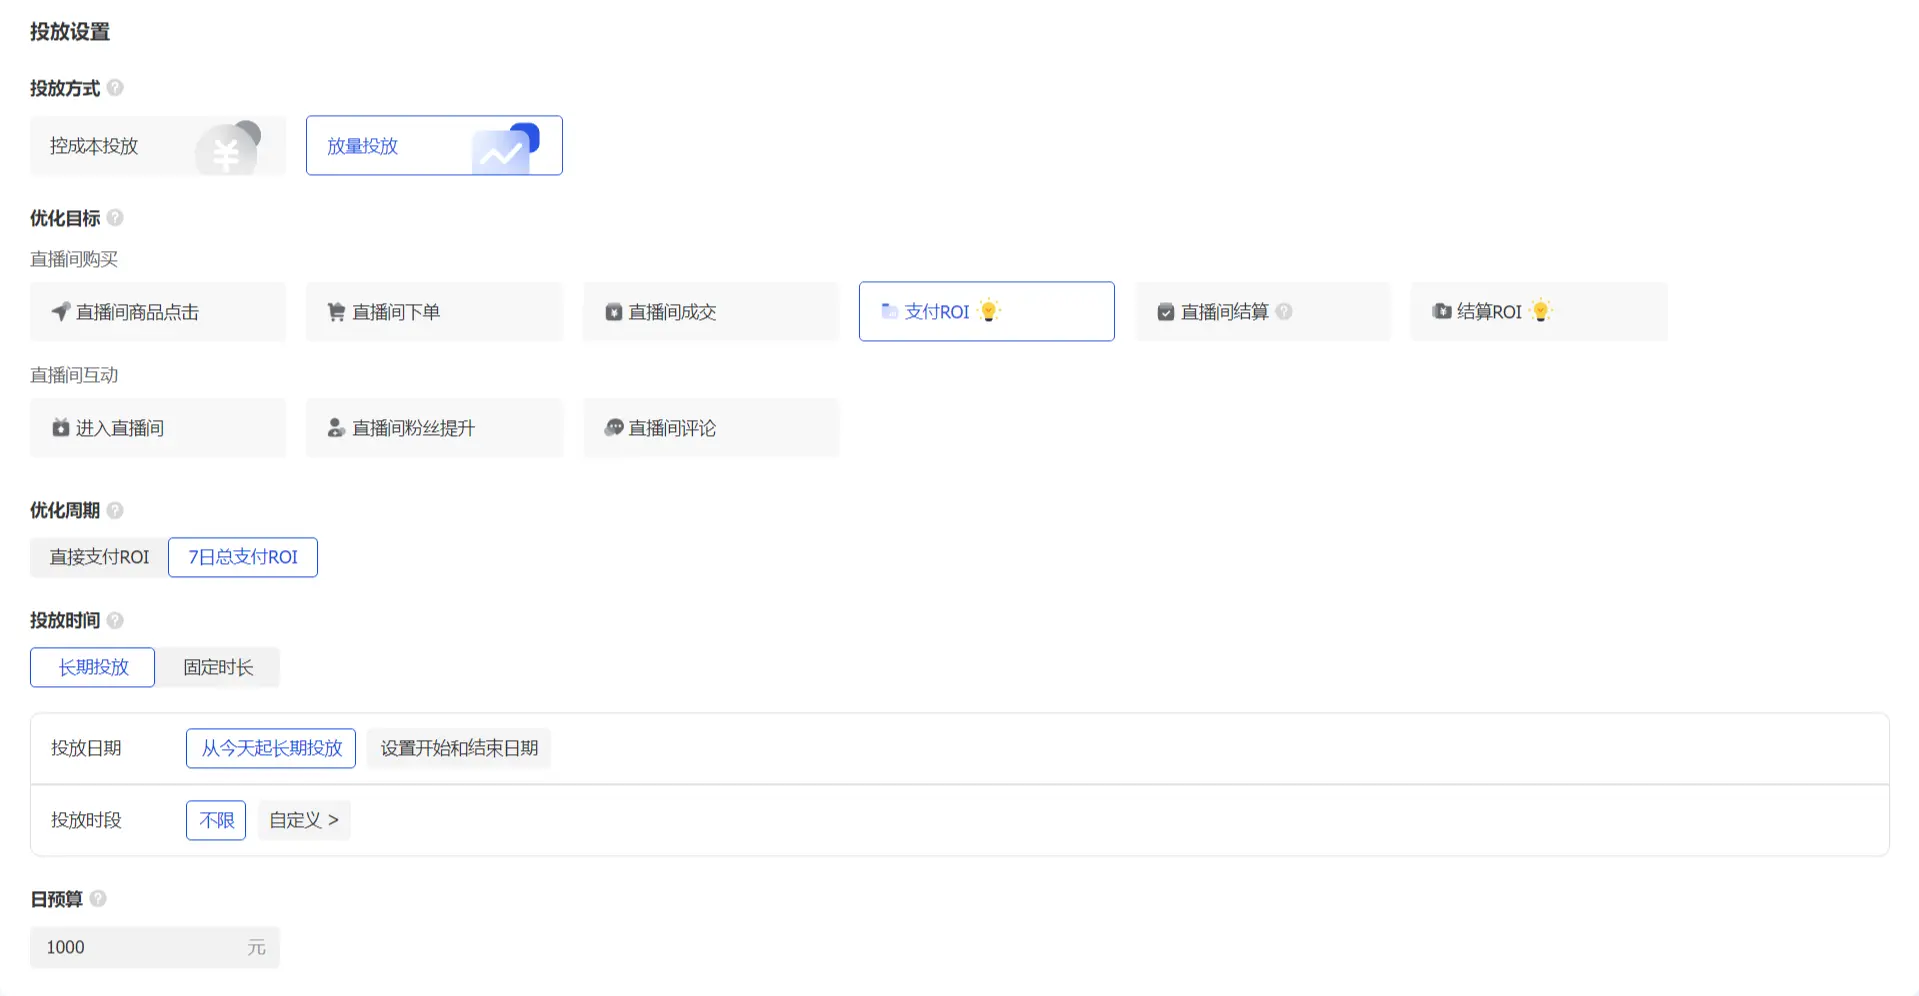Select 直播间粉丝提升 goal
The height and width of the screenshot is (996, 1919).
click(433, 428)
